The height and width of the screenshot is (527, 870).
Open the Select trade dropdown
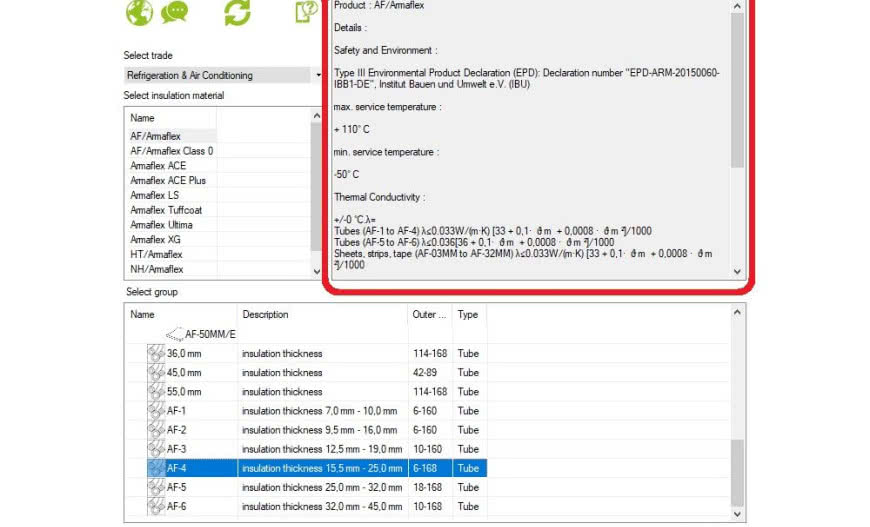(x=318, y=75)
